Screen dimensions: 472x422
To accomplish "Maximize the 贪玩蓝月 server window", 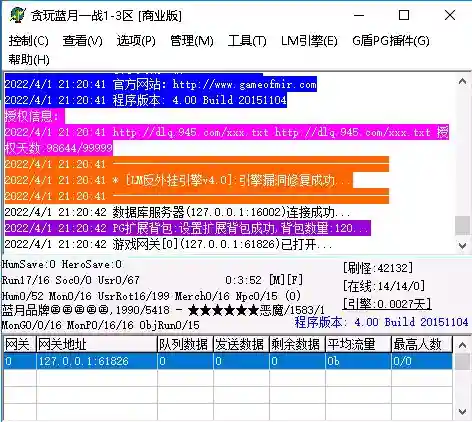I will tap(404, 15).
